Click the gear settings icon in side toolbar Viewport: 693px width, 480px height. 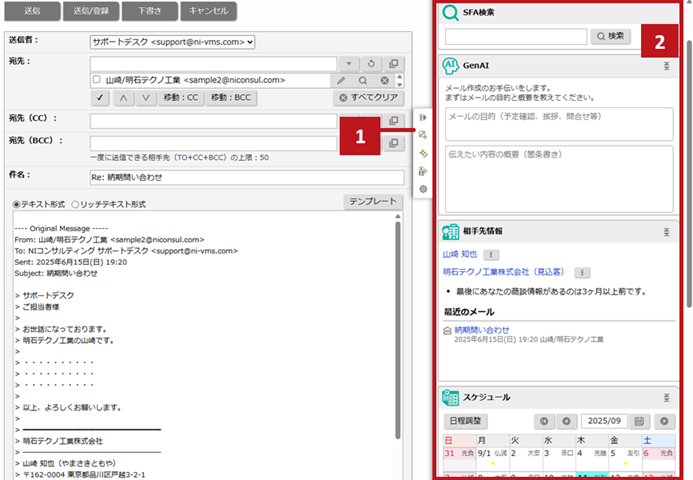(423, 189)
